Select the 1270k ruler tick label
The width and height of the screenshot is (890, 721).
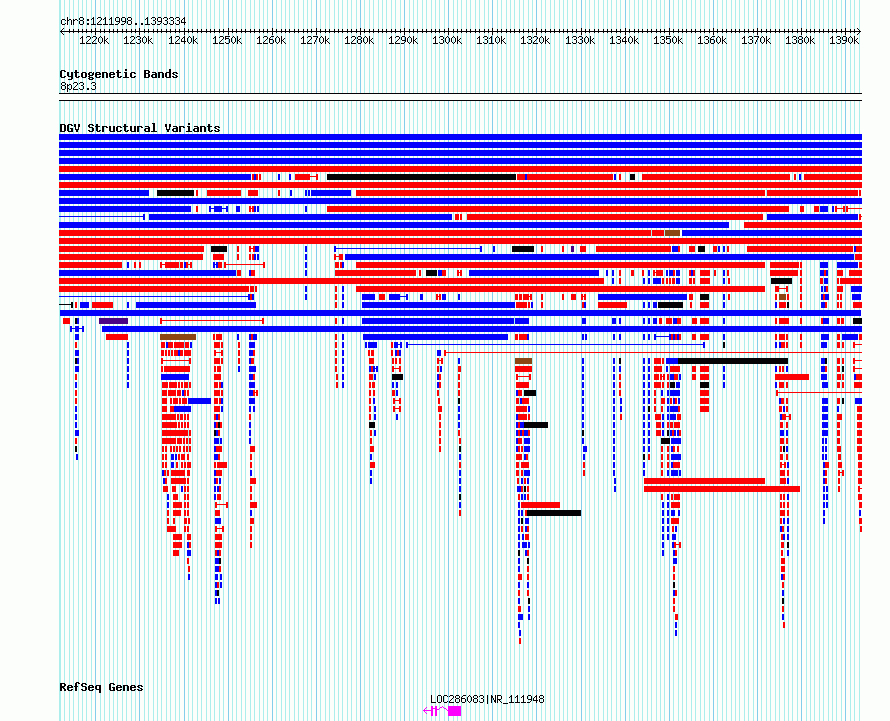pos(315,40)
